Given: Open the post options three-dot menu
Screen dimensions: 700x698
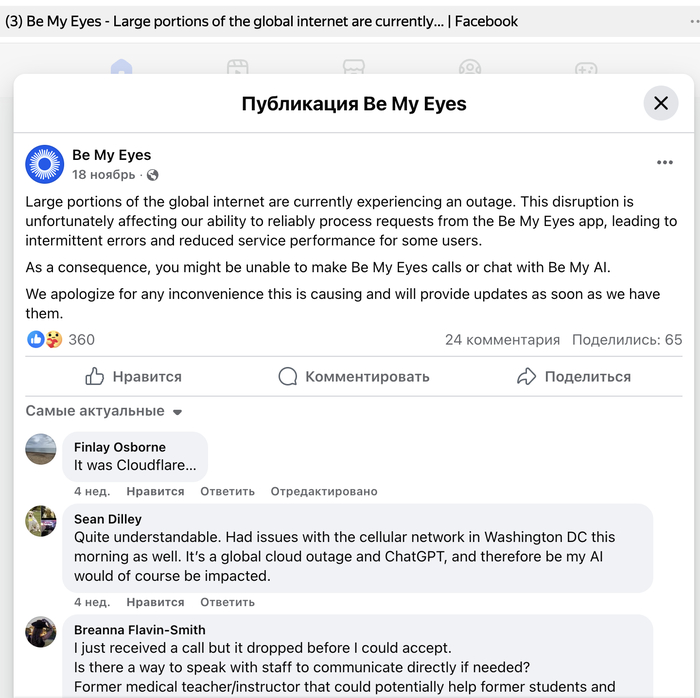Looking at the screenshot, I should pos(665,163).
